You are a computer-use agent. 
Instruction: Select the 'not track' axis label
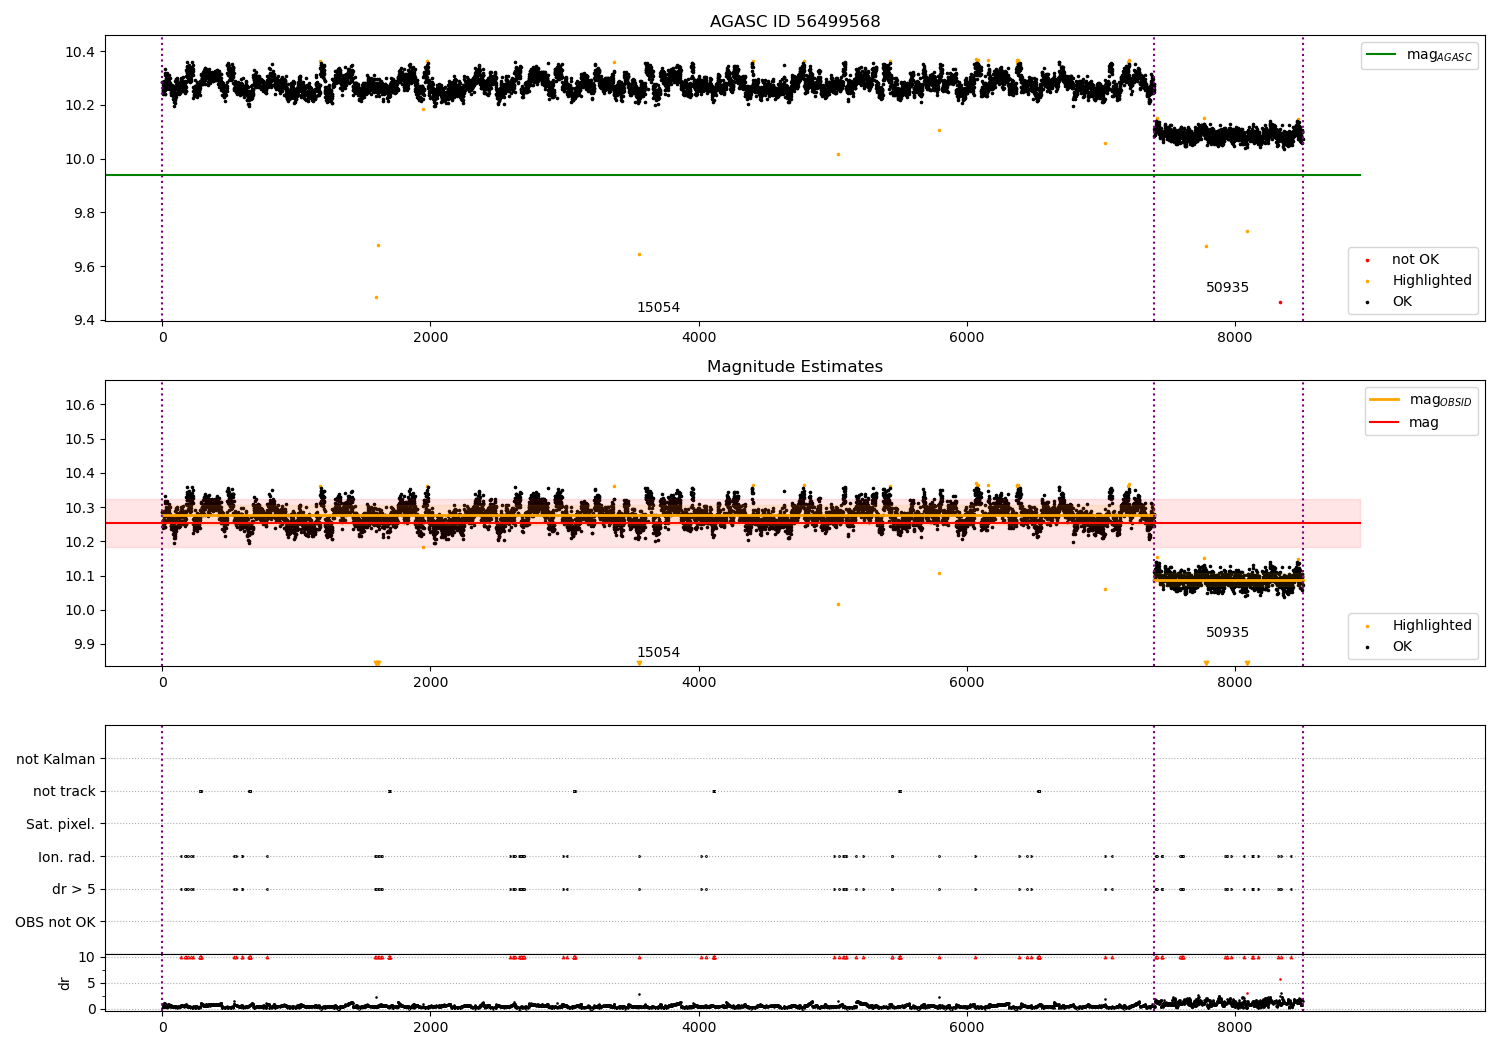(64, 792)
